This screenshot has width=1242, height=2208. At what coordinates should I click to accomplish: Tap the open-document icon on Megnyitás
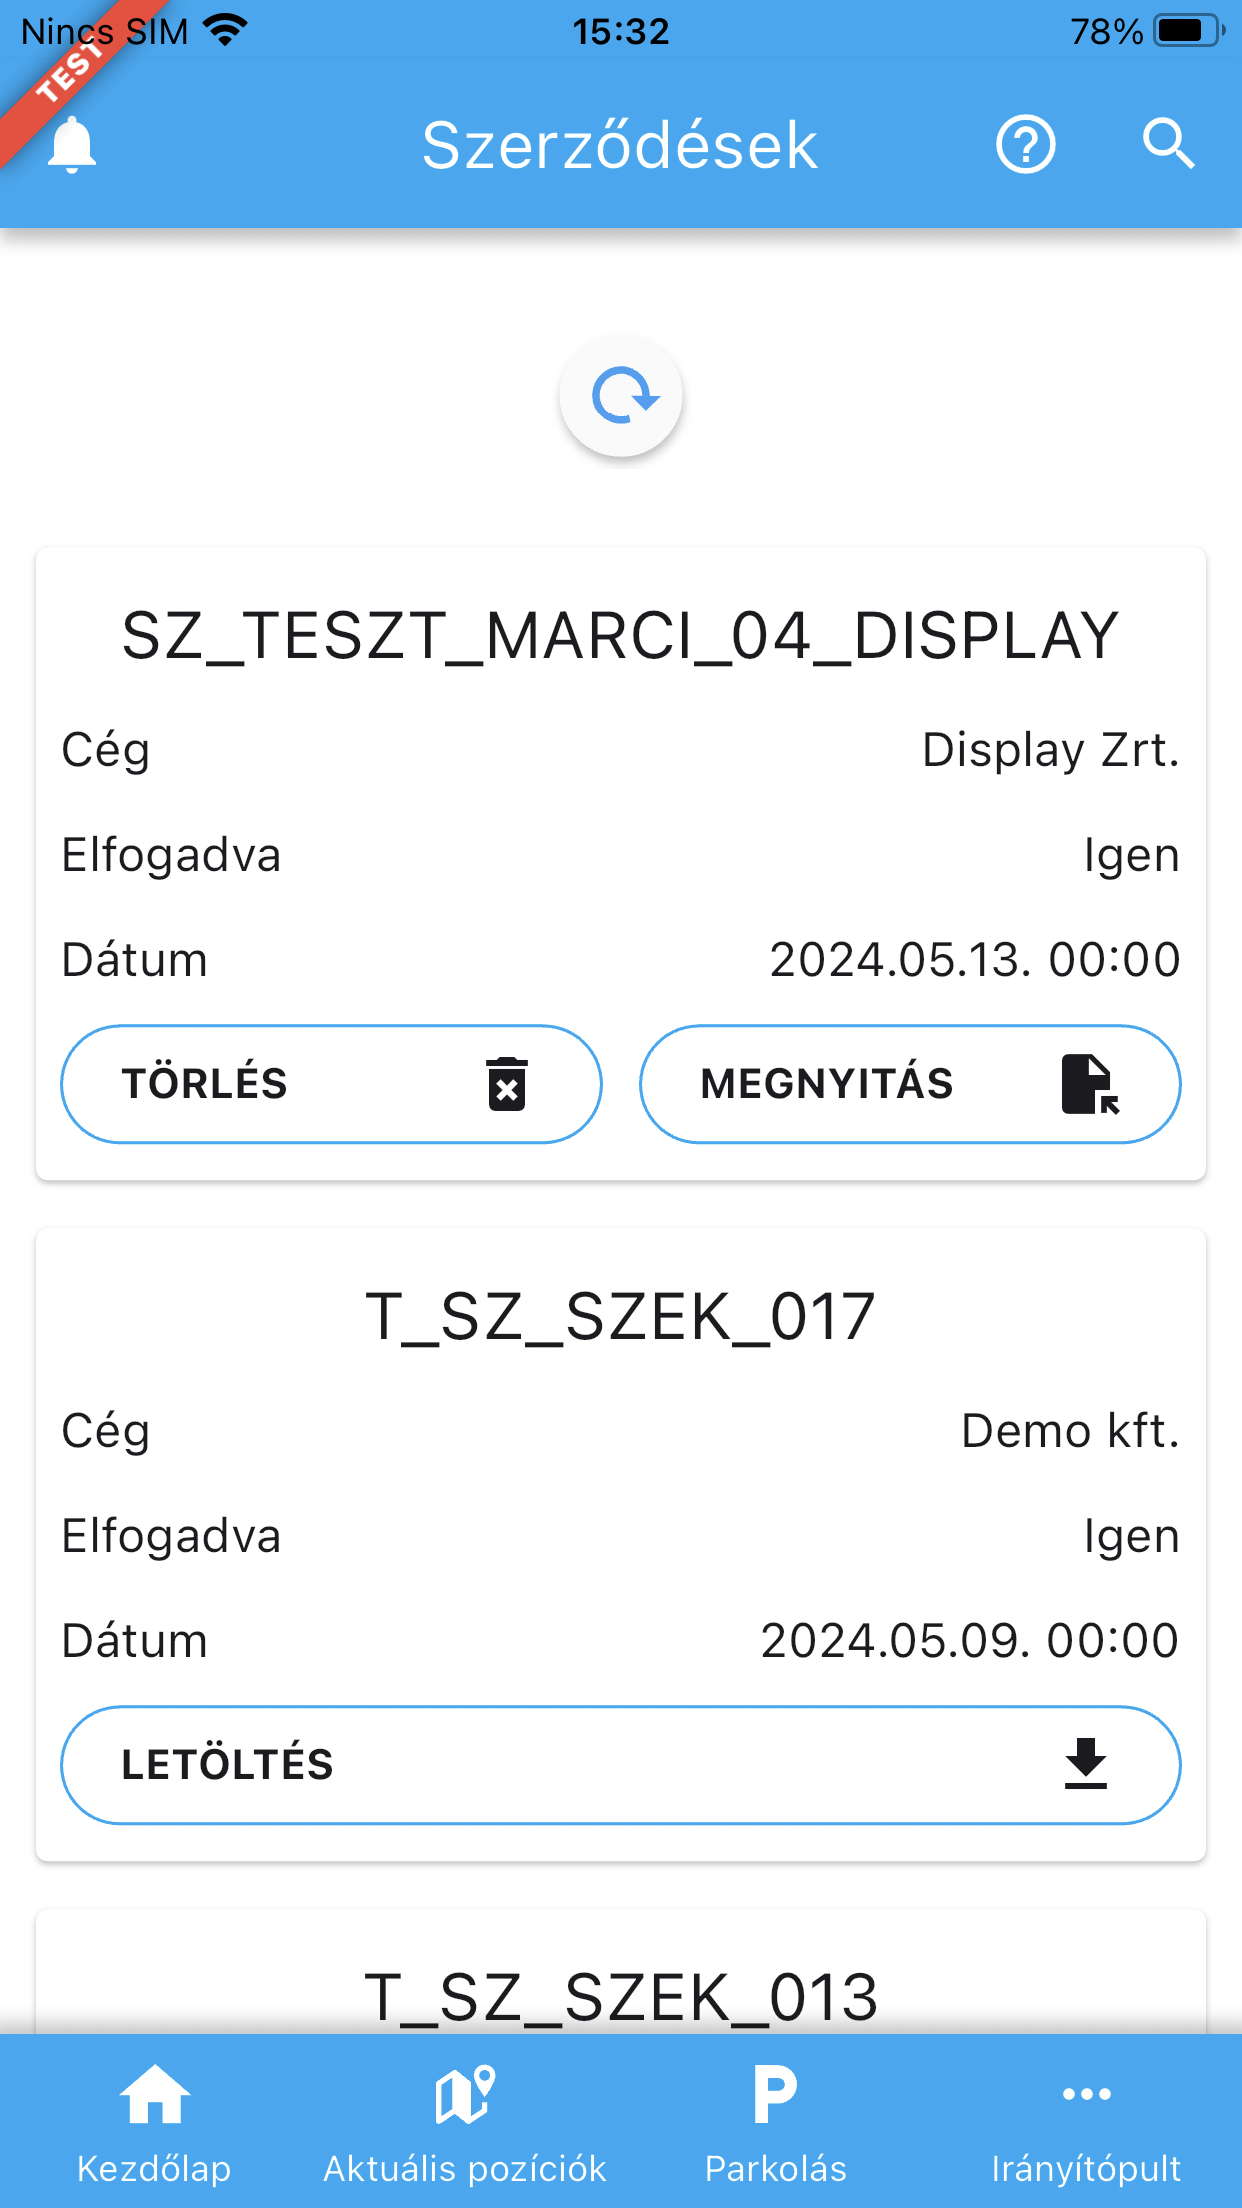coord(1089,1084)
